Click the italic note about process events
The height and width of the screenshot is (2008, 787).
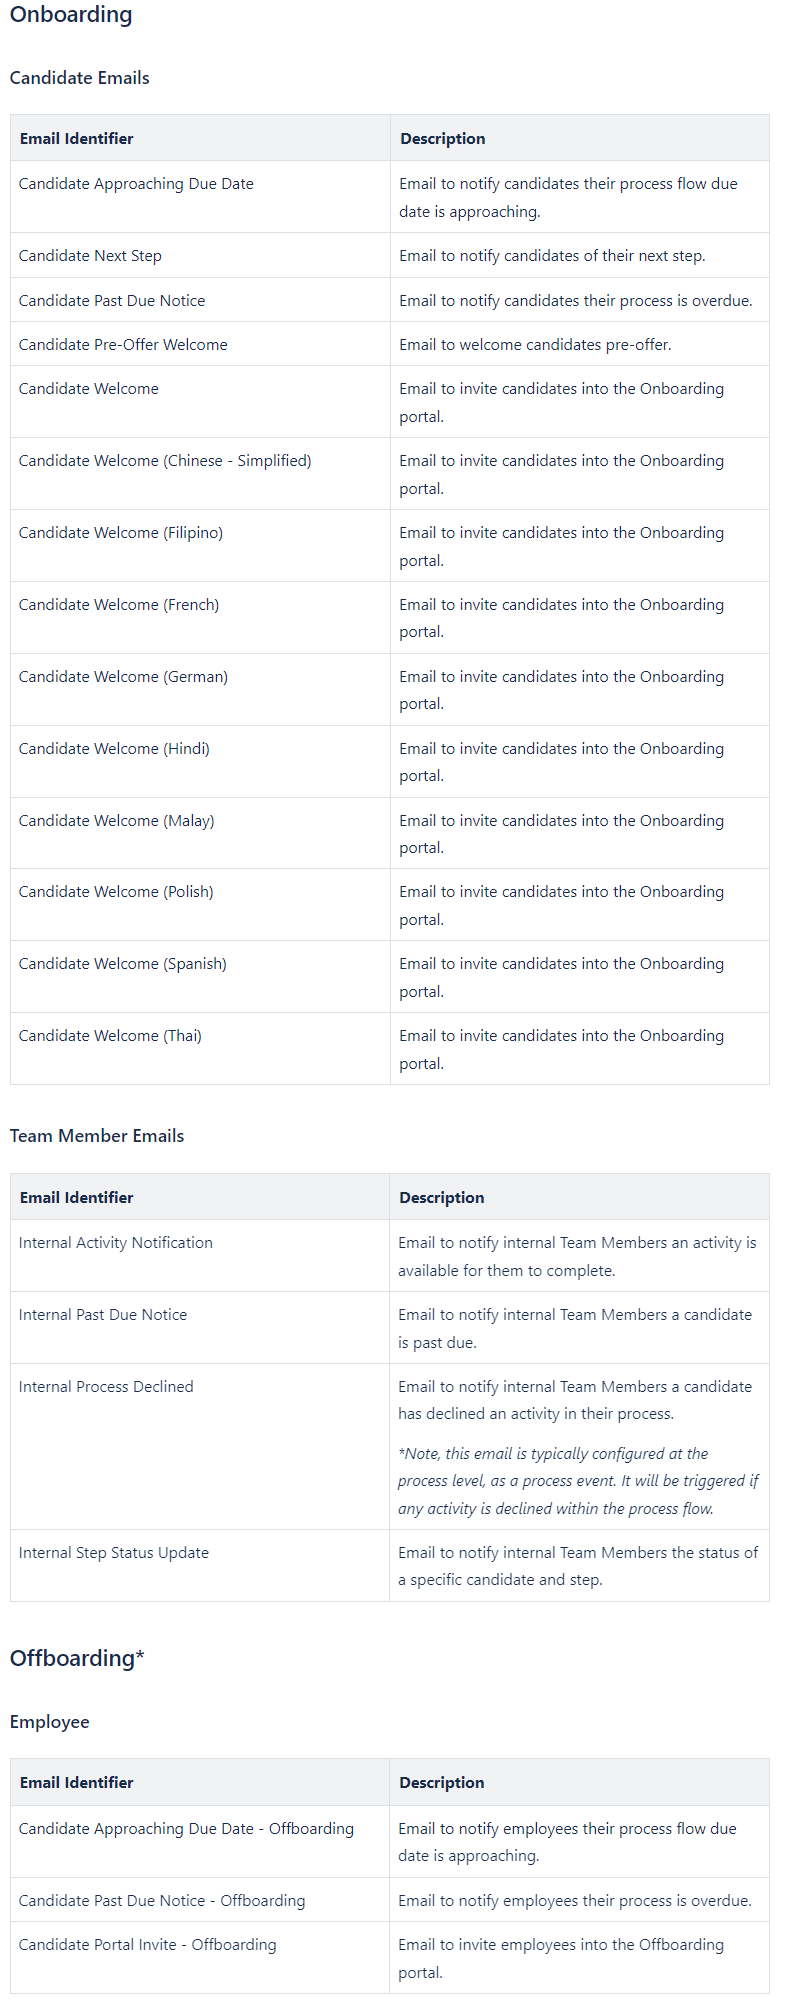click(578, 1481)
